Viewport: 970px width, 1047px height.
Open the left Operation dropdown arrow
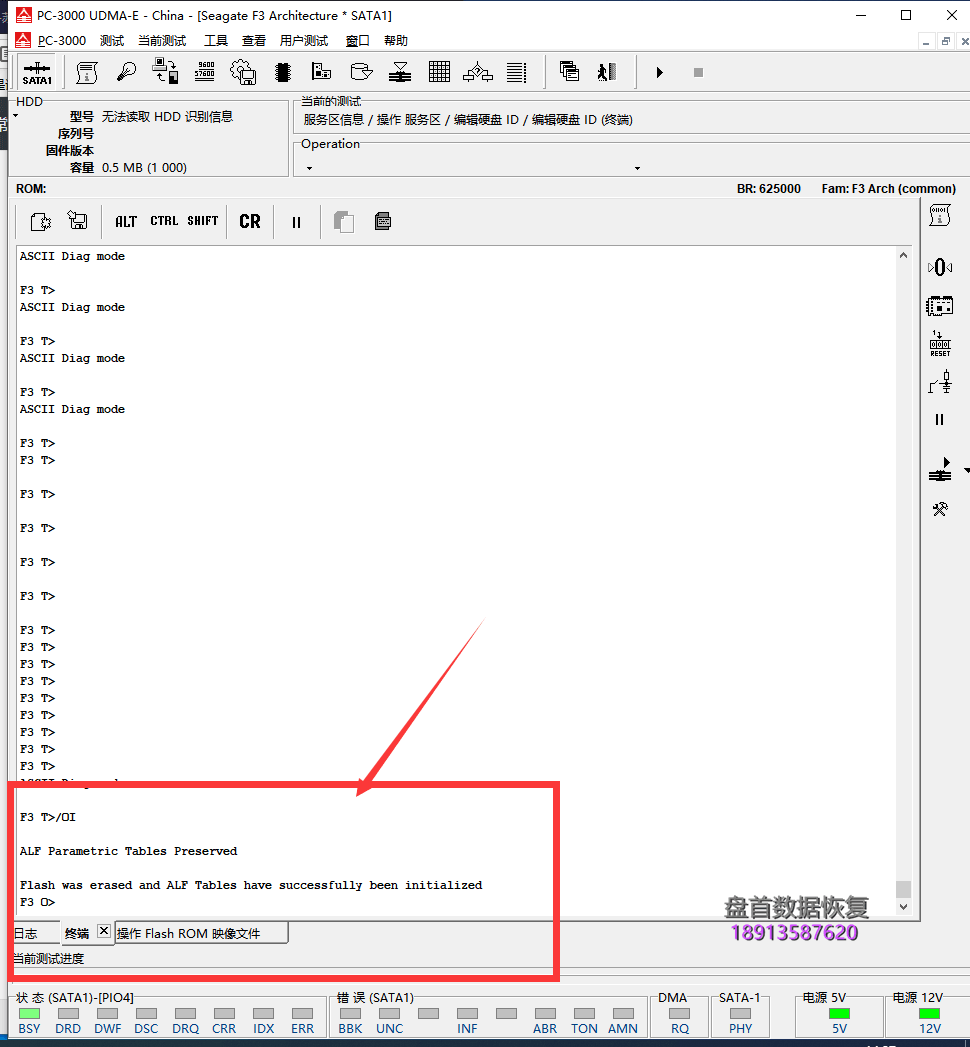click(310, 168)
